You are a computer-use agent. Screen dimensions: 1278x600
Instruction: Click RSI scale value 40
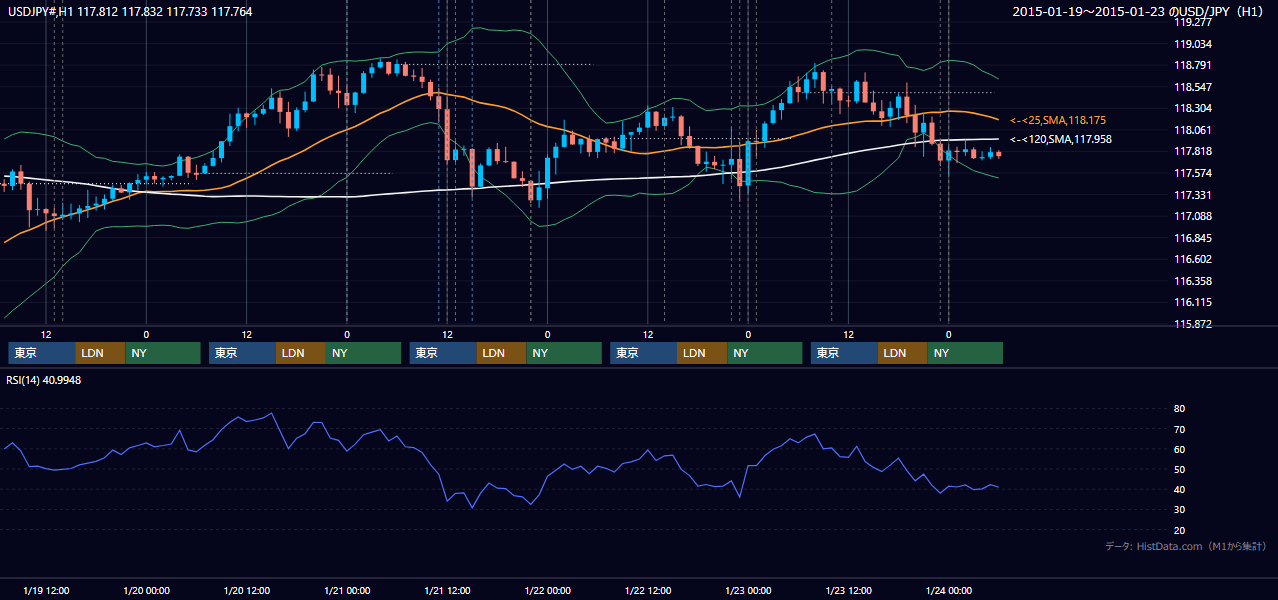(x=1179, y=489)
